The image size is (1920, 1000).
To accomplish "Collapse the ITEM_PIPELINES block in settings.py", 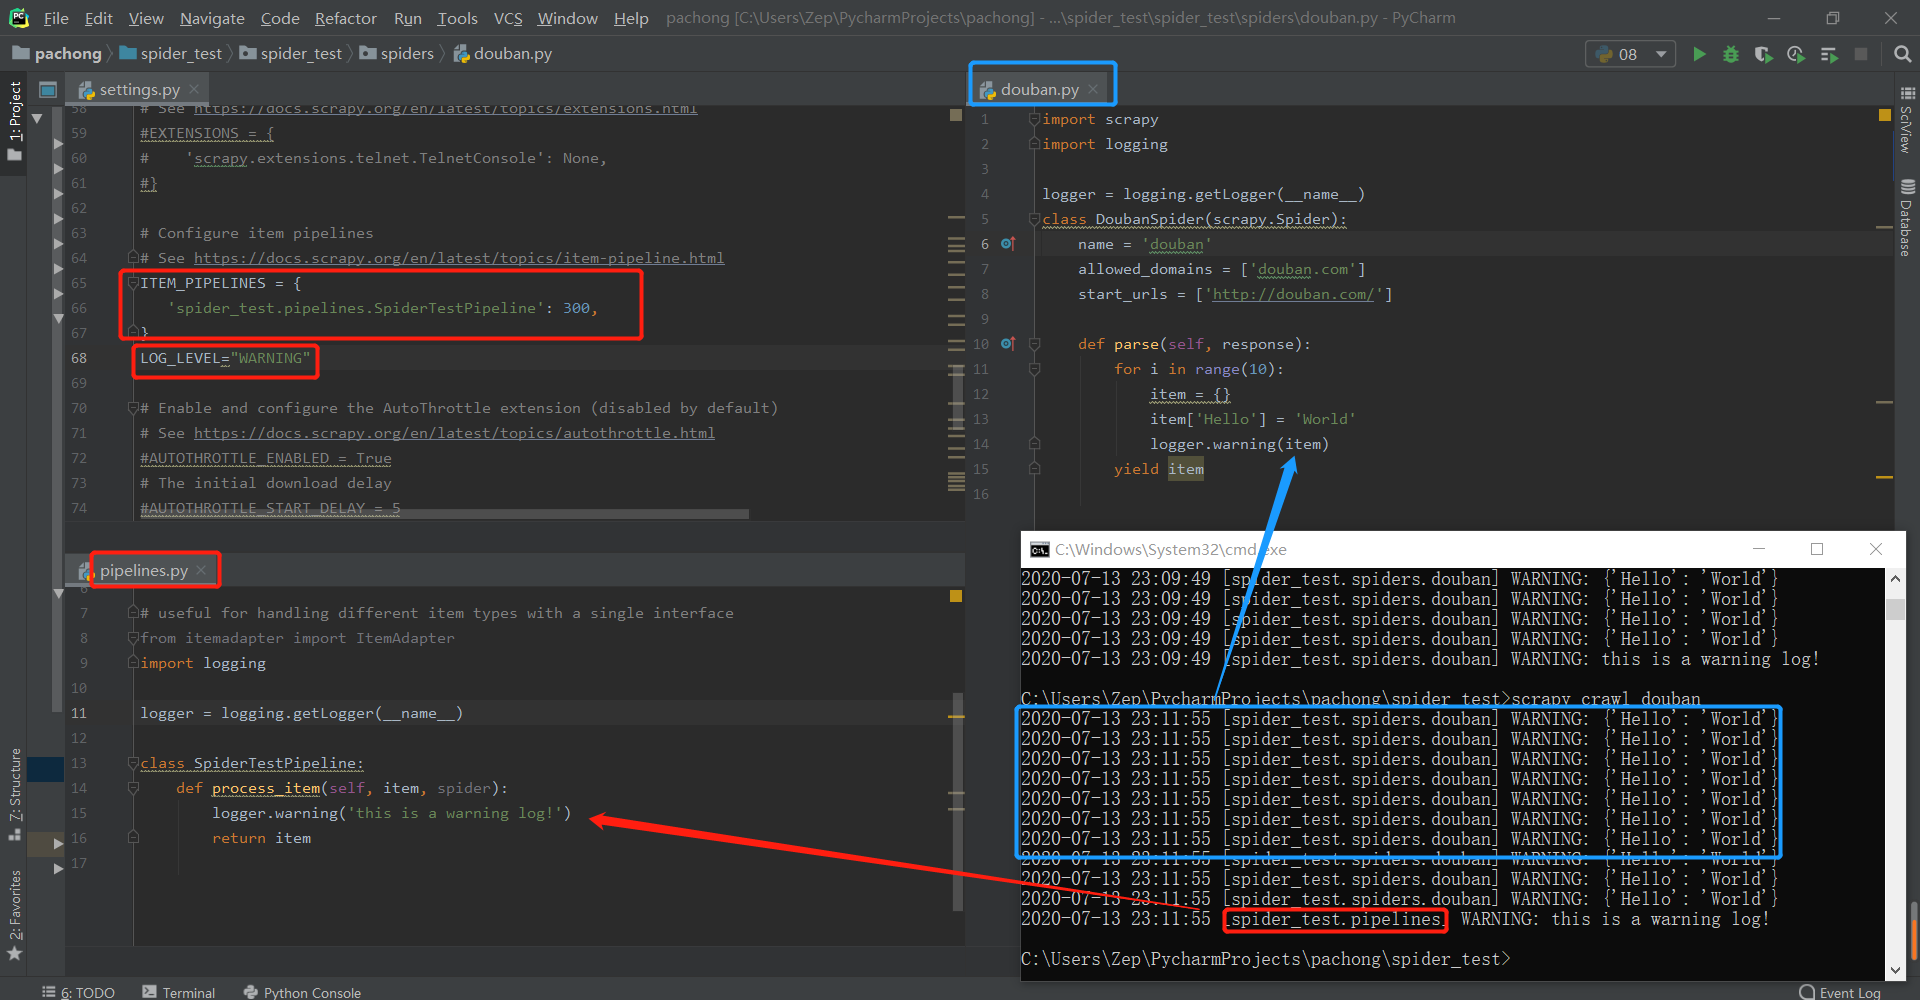I will click(x=133, y=283).
